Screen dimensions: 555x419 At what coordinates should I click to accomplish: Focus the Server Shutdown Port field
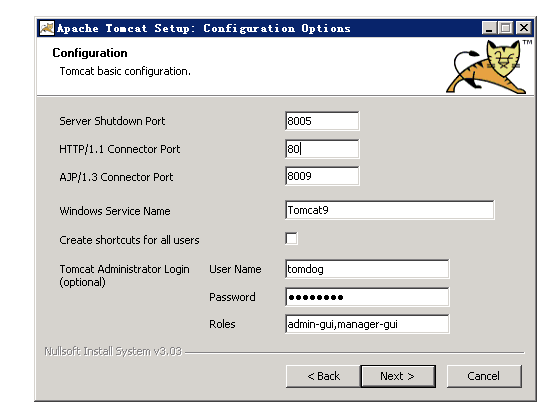click(322, 121)
